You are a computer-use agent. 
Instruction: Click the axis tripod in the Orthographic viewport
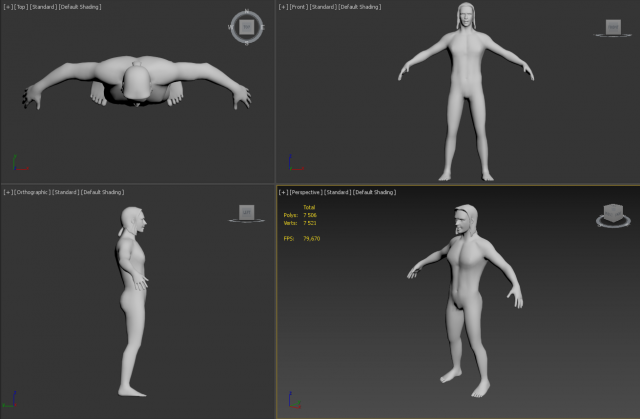click(10, 399)
